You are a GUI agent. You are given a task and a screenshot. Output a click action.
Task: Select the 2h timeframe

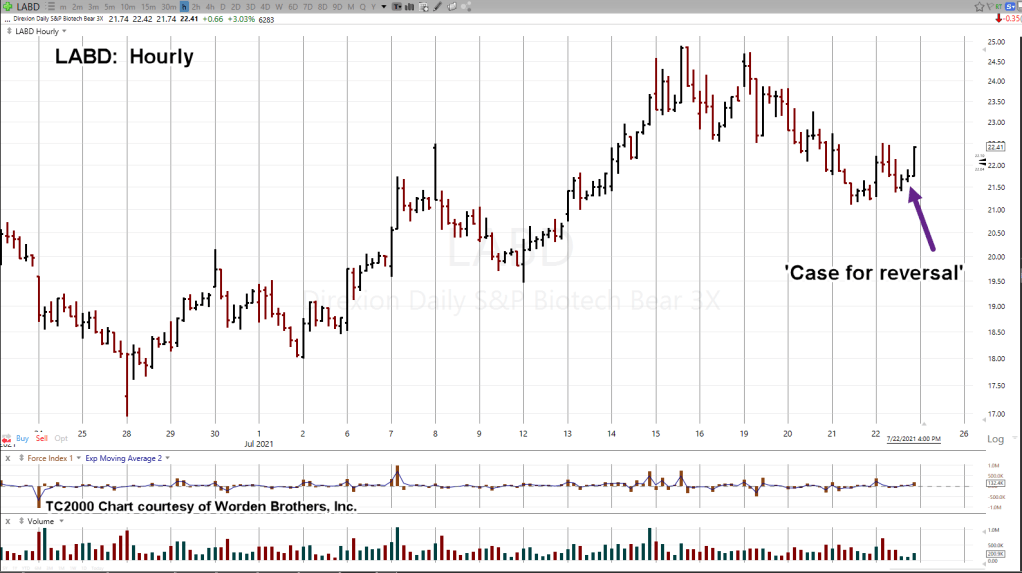[x=197, y=7]
